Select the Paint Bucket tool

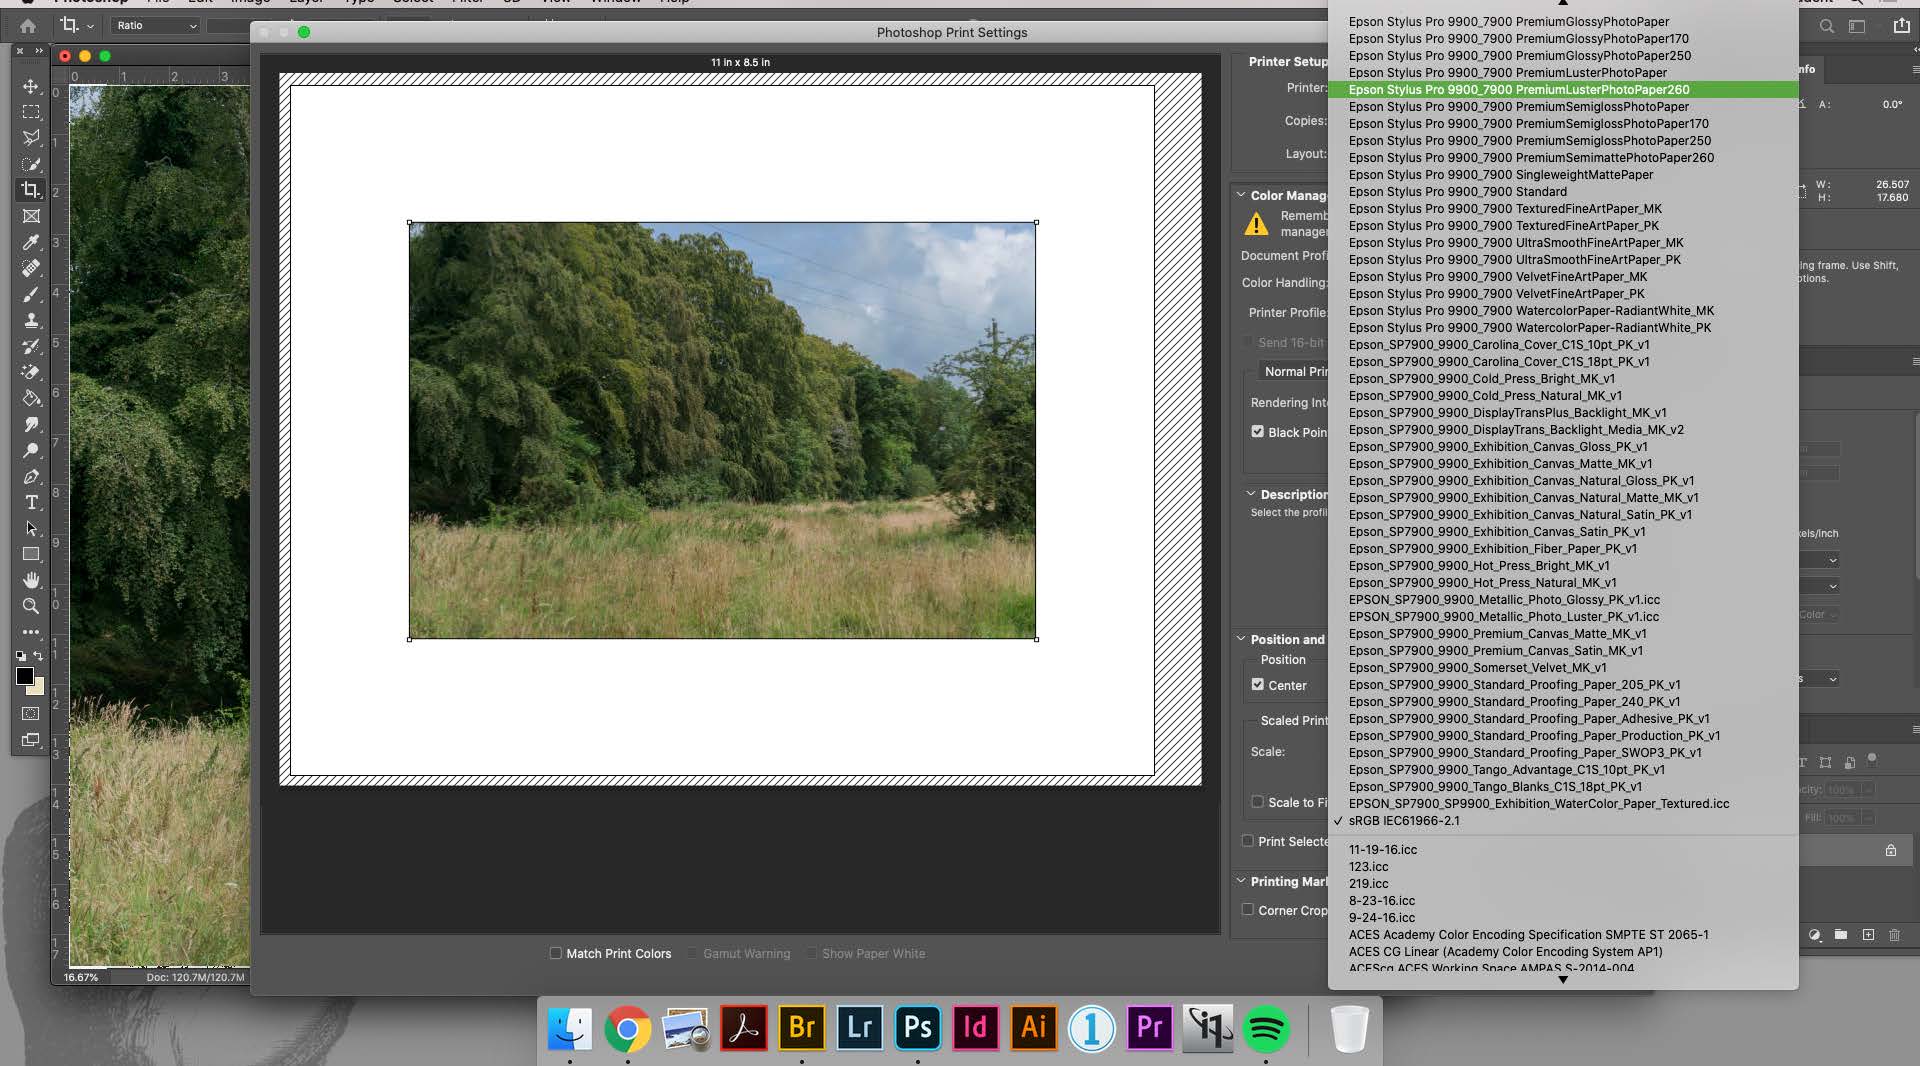pyautogui.click(x=31, y=398)
